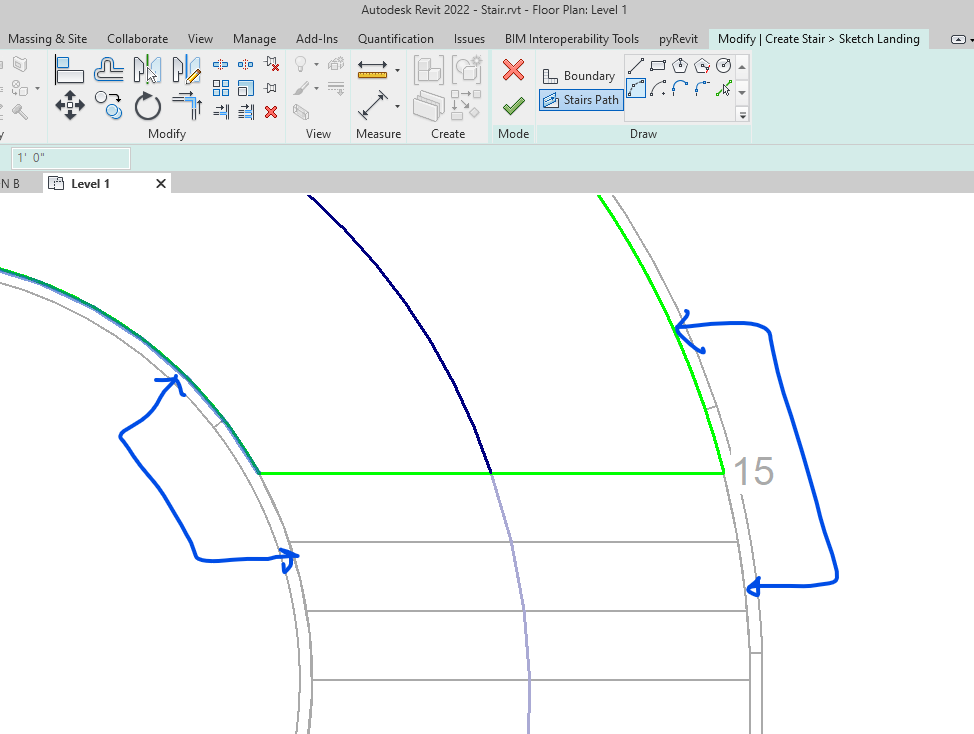Image resolution: width=974 pixels, height=734 pixels.
Task: Select the Pick Lines draw tool
Action: (x=722, y=88)
